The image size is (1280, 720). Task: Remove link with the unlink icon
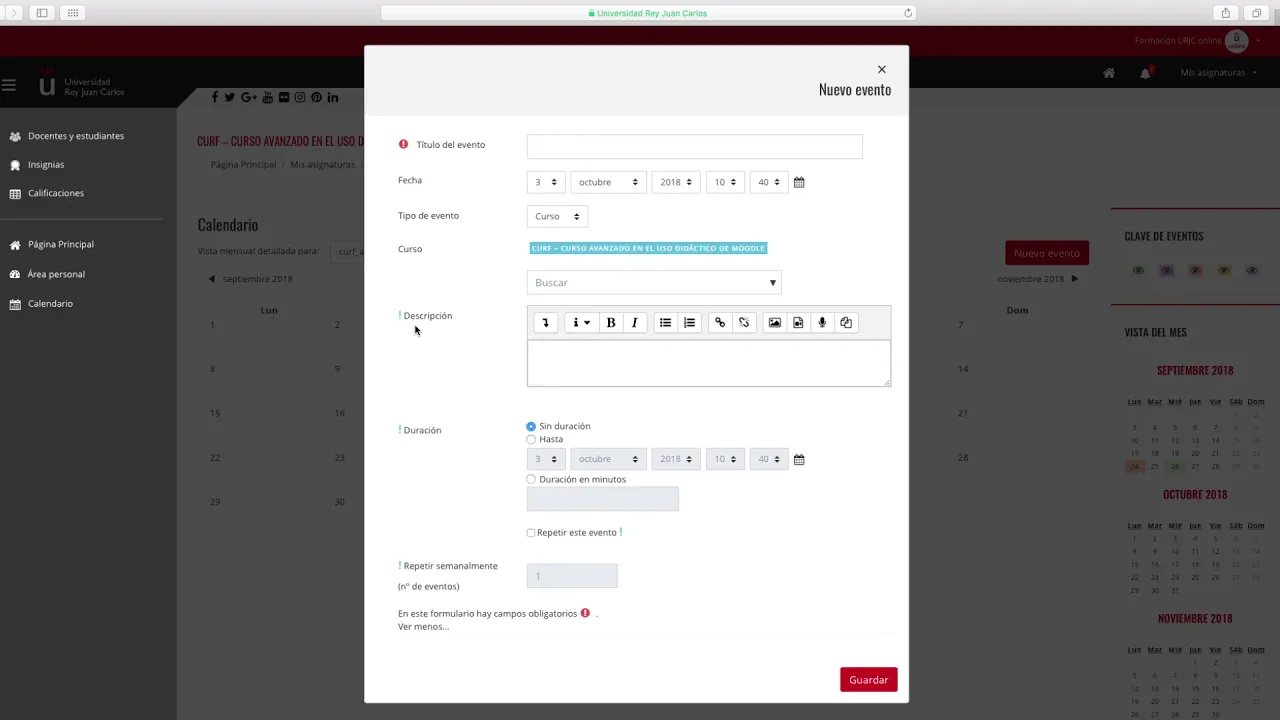pos(744,323)
